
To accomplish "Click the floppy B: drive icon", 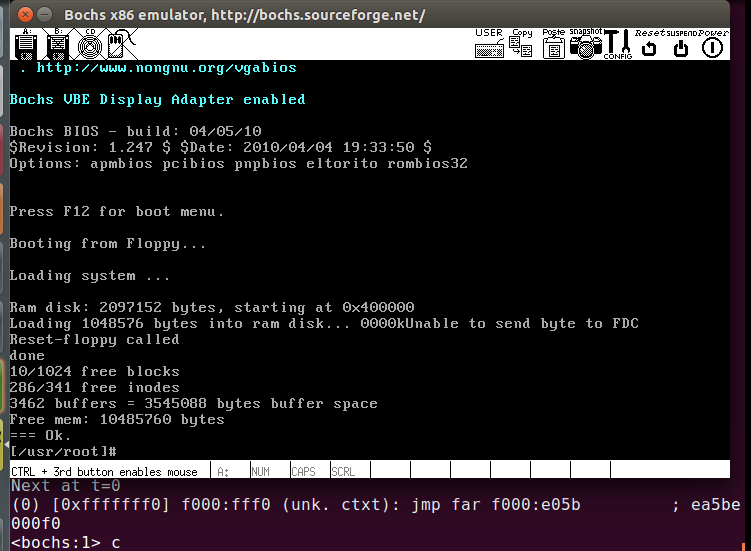I will pyautogui.click(x=57, y=44).
